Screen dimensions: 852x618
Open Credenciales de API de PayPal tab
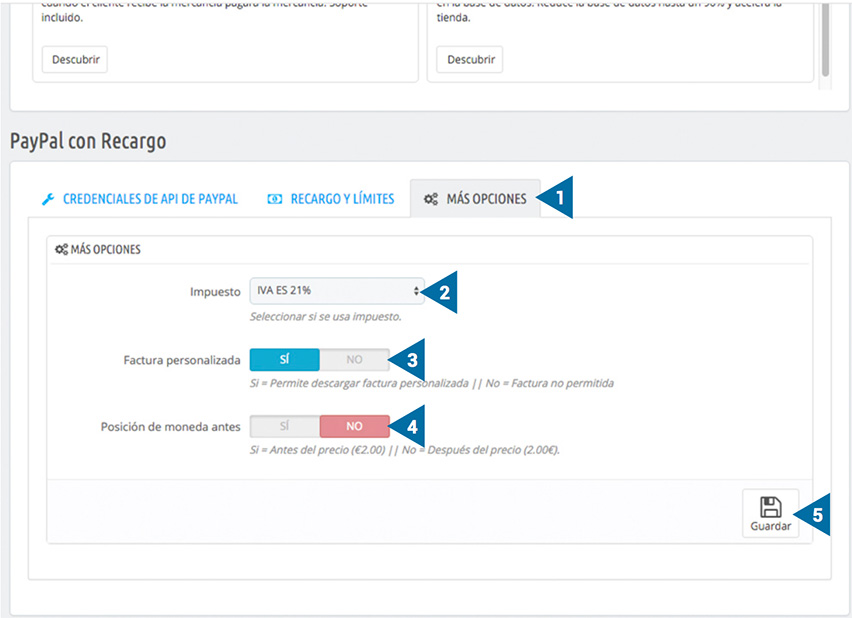click(x=140, y=199)
